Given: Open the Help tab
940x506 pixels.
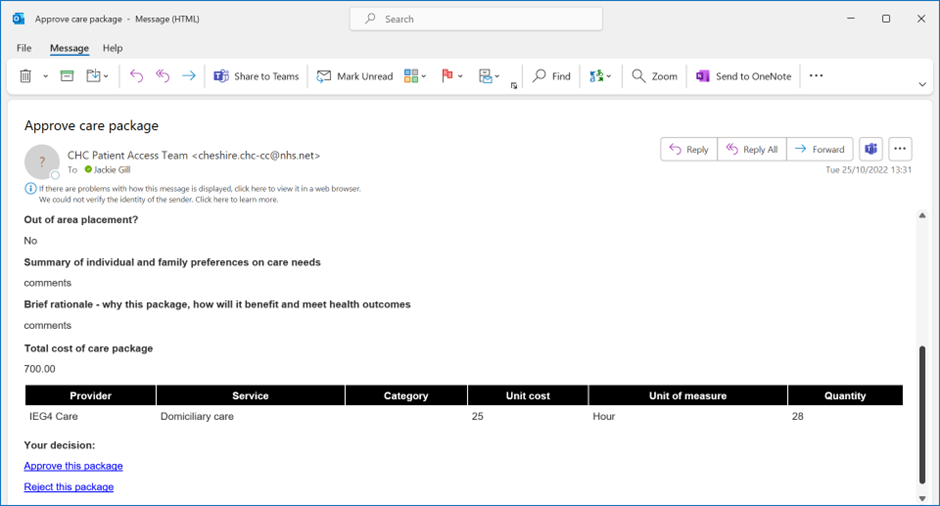Looking at the screenshot, I should pos(113,48).
